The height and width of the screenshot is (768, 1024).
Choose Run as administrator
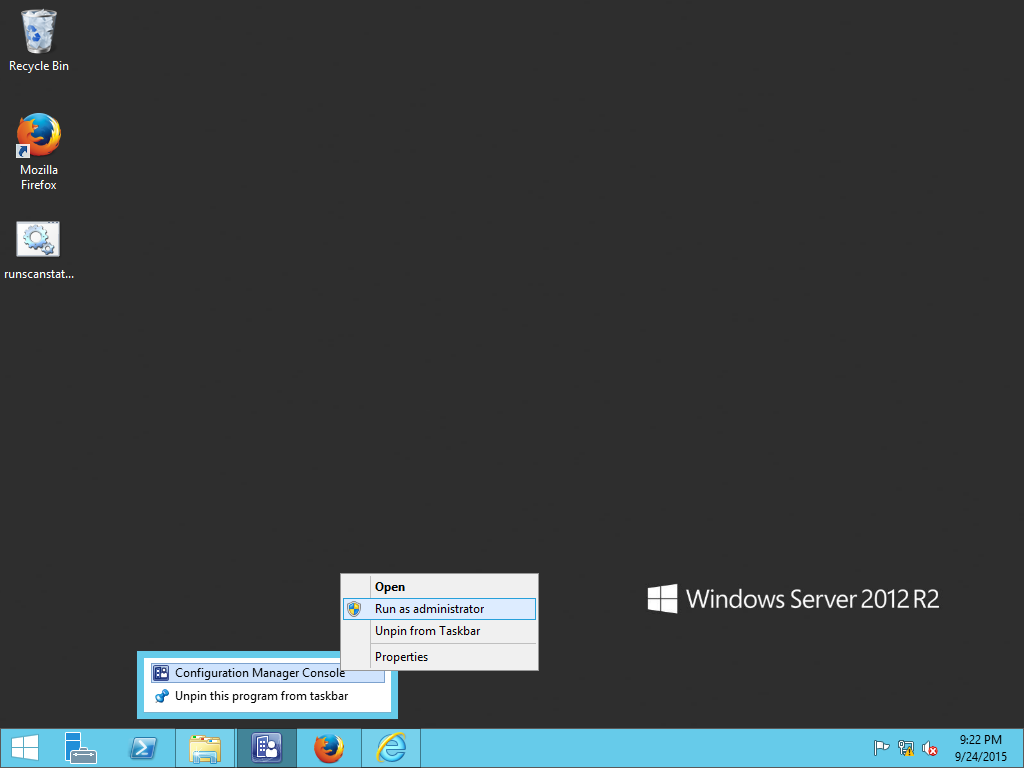point(439,609)
